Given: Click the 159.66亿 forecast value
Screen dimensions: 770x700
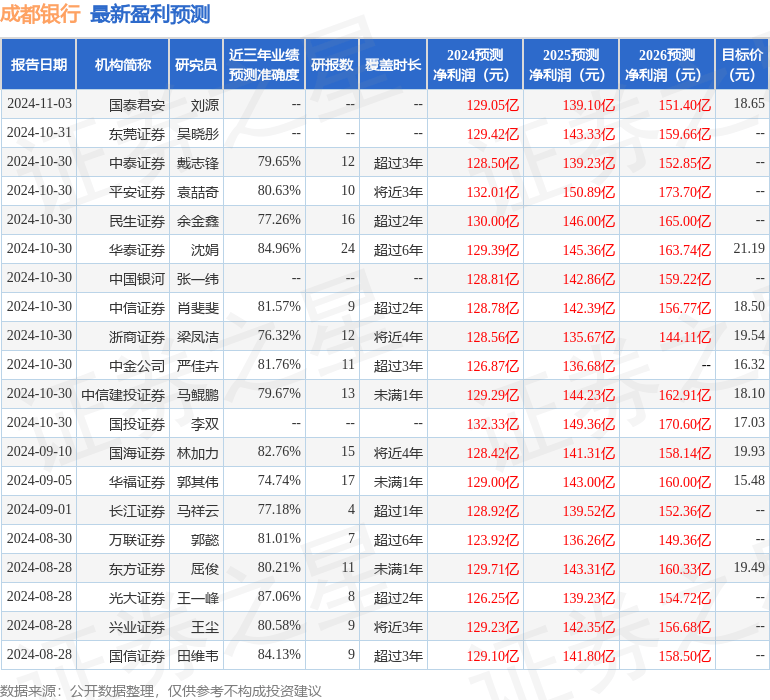Looking at the screenshot, I should point(685,134).
